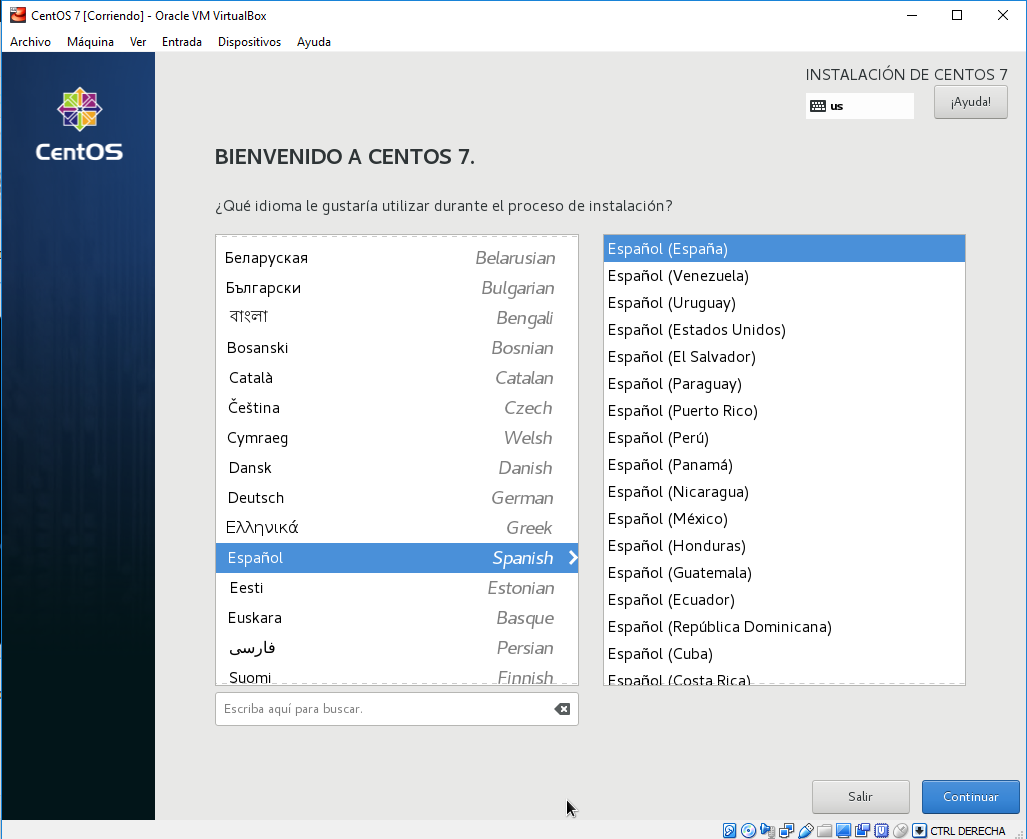Click the optical disc status icon
Screen dimensions: 1027x839
[748, 830]
